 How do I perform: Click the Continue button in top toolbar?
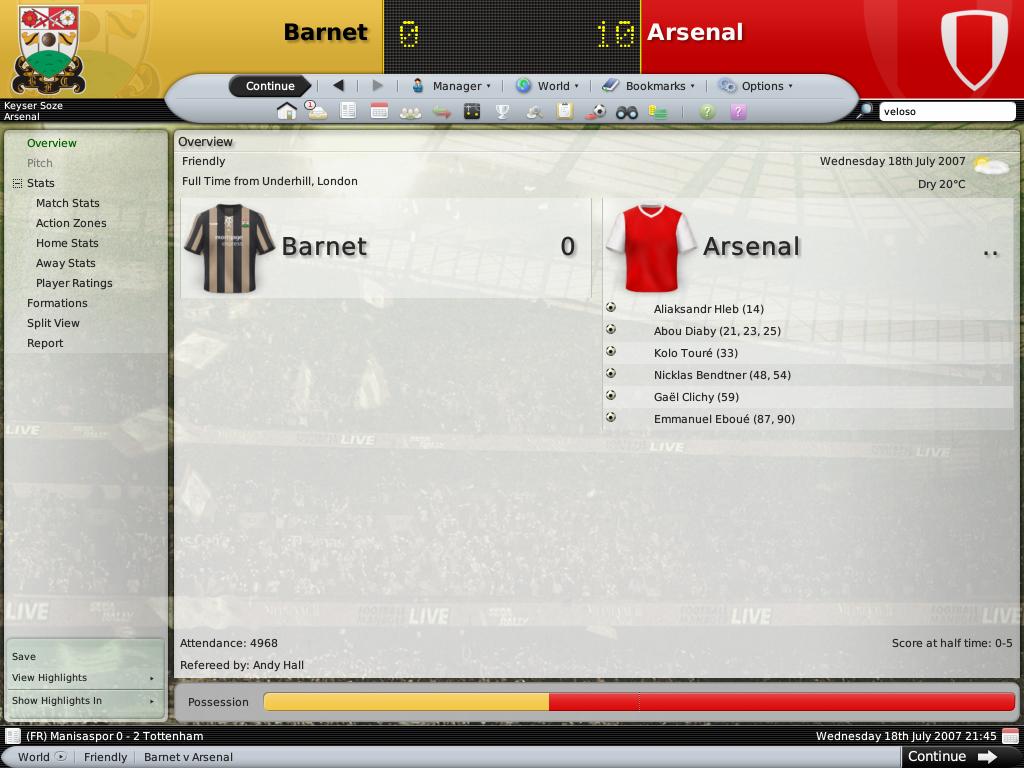coord(270,86)
